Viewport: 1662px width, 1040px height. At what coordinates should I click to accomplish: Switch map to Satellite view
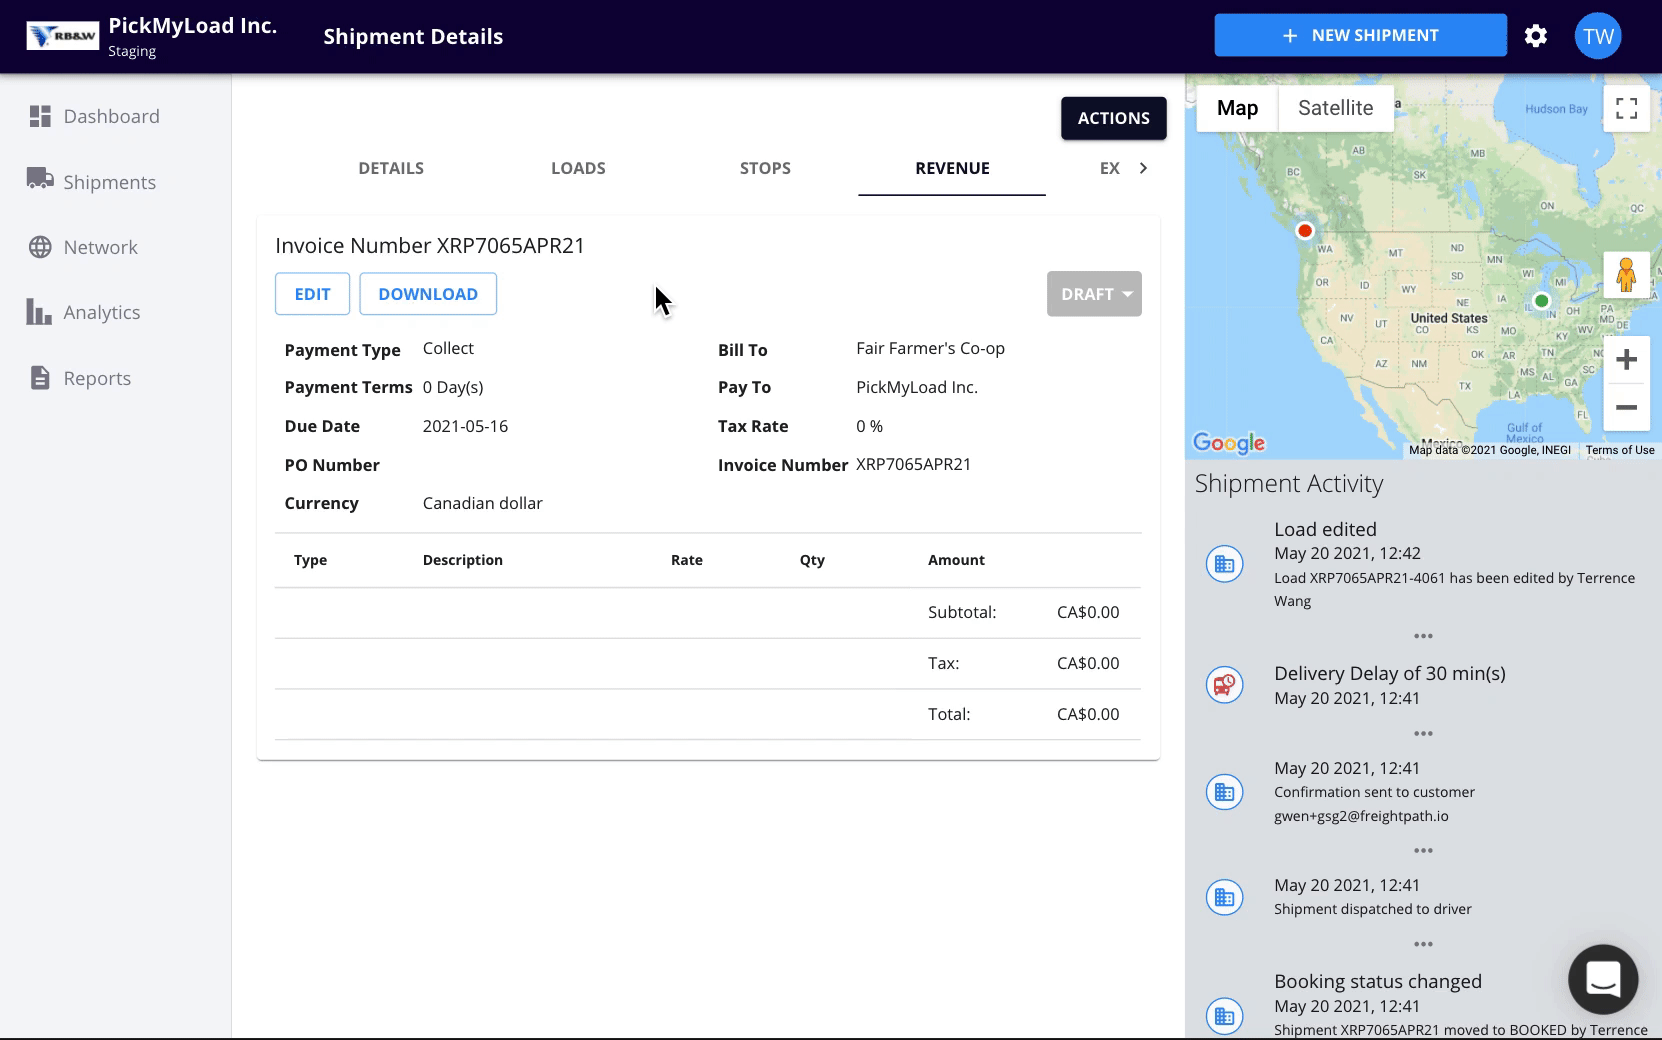click(x=1335, y=108)
